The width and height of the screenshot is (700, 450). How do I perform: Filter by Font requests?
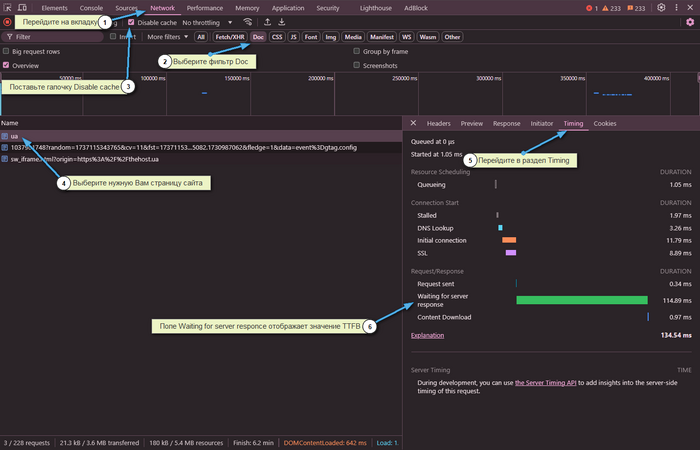pyautogui.click(x=311, y=37)
